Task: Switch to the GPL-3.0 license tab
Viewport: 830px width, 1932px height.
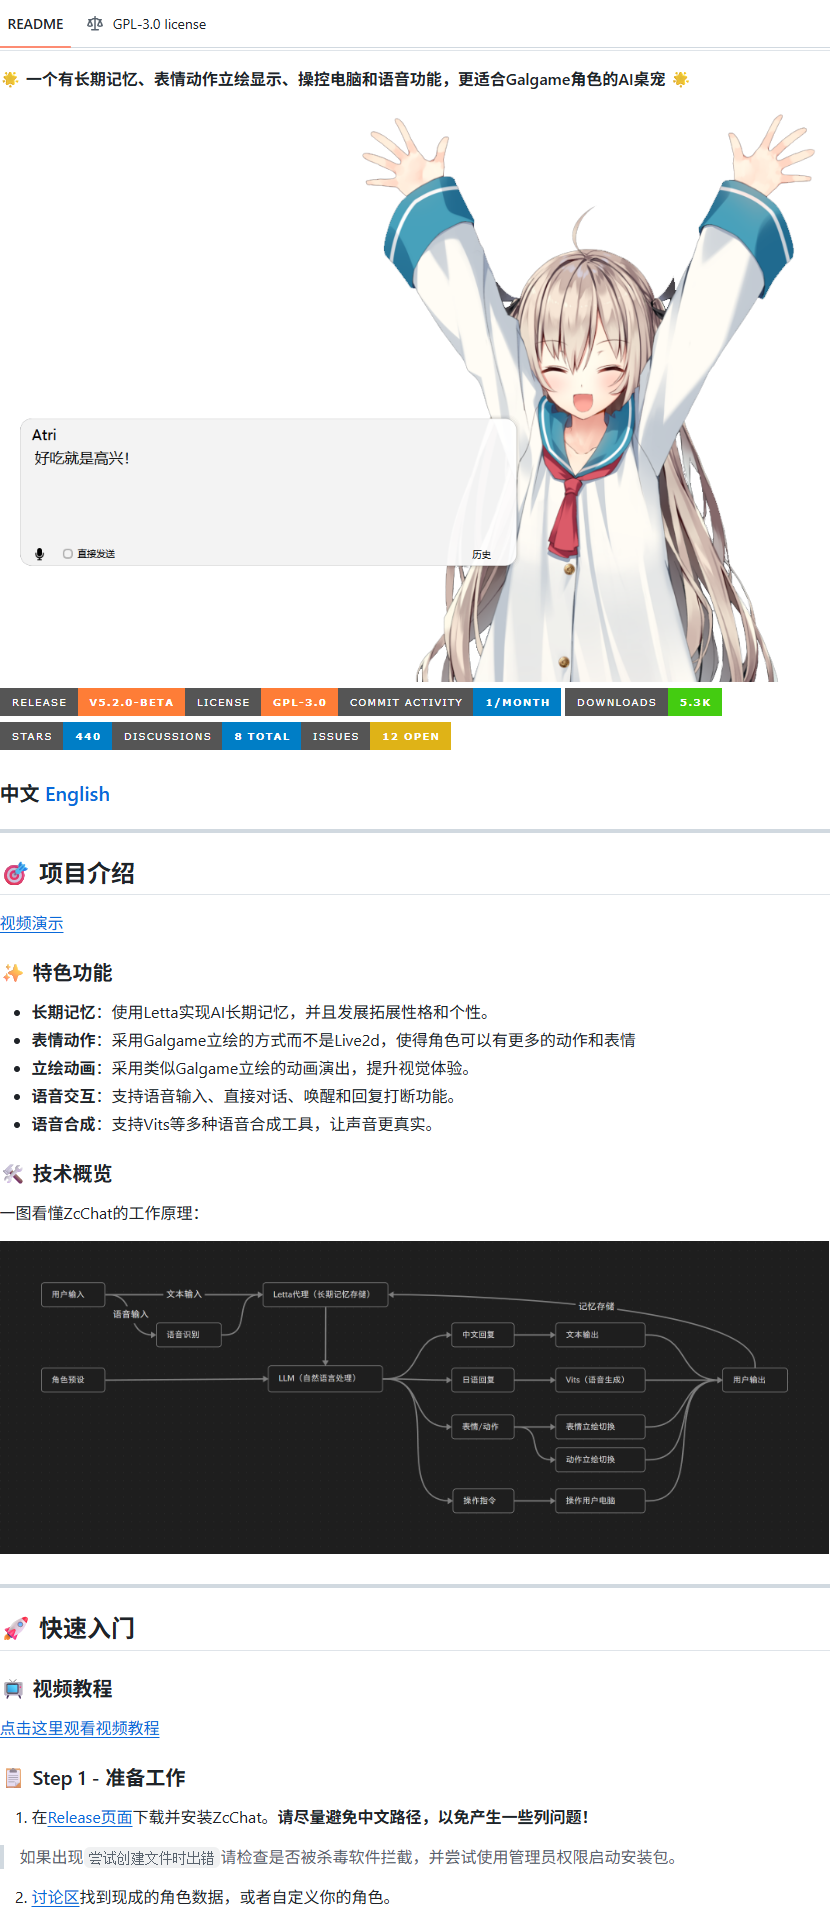Action: [x=147, y=24]
